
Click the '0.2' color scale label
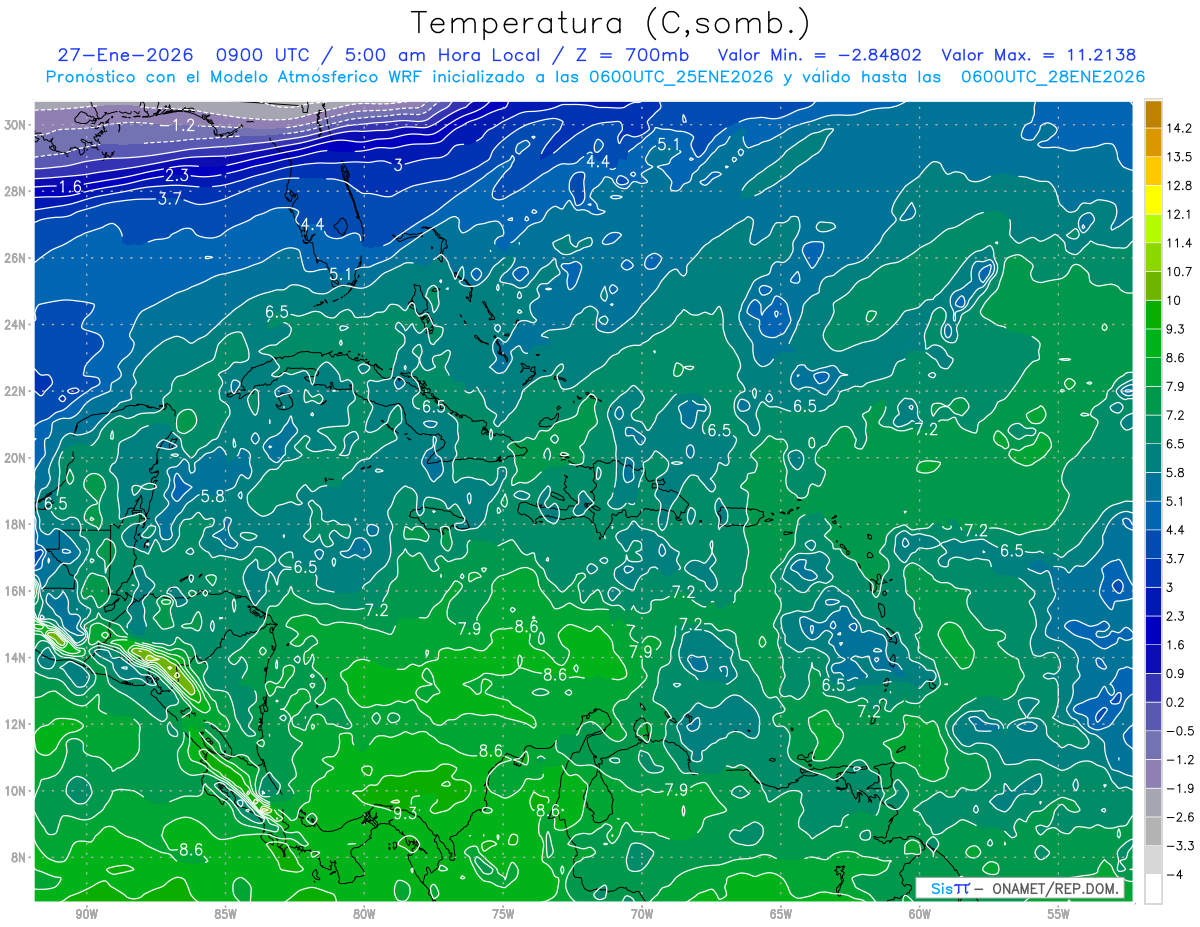click(x=1176, y=702)
